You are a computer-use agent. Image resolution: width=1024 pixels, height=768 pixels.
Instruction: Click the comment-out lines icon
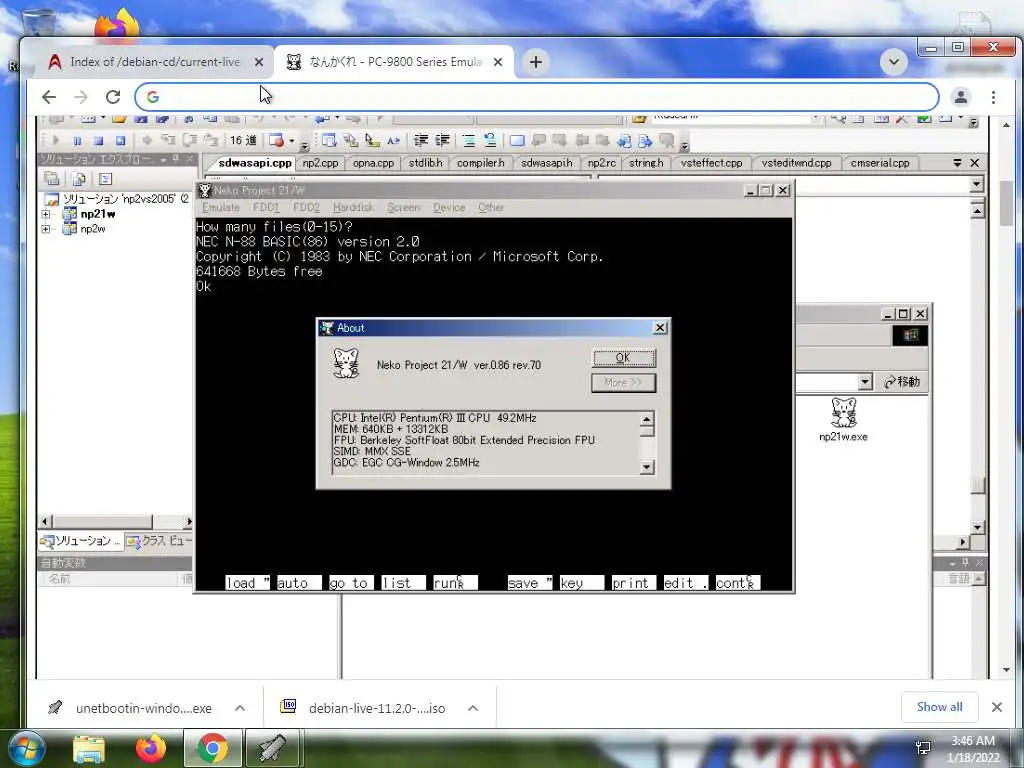468,140
